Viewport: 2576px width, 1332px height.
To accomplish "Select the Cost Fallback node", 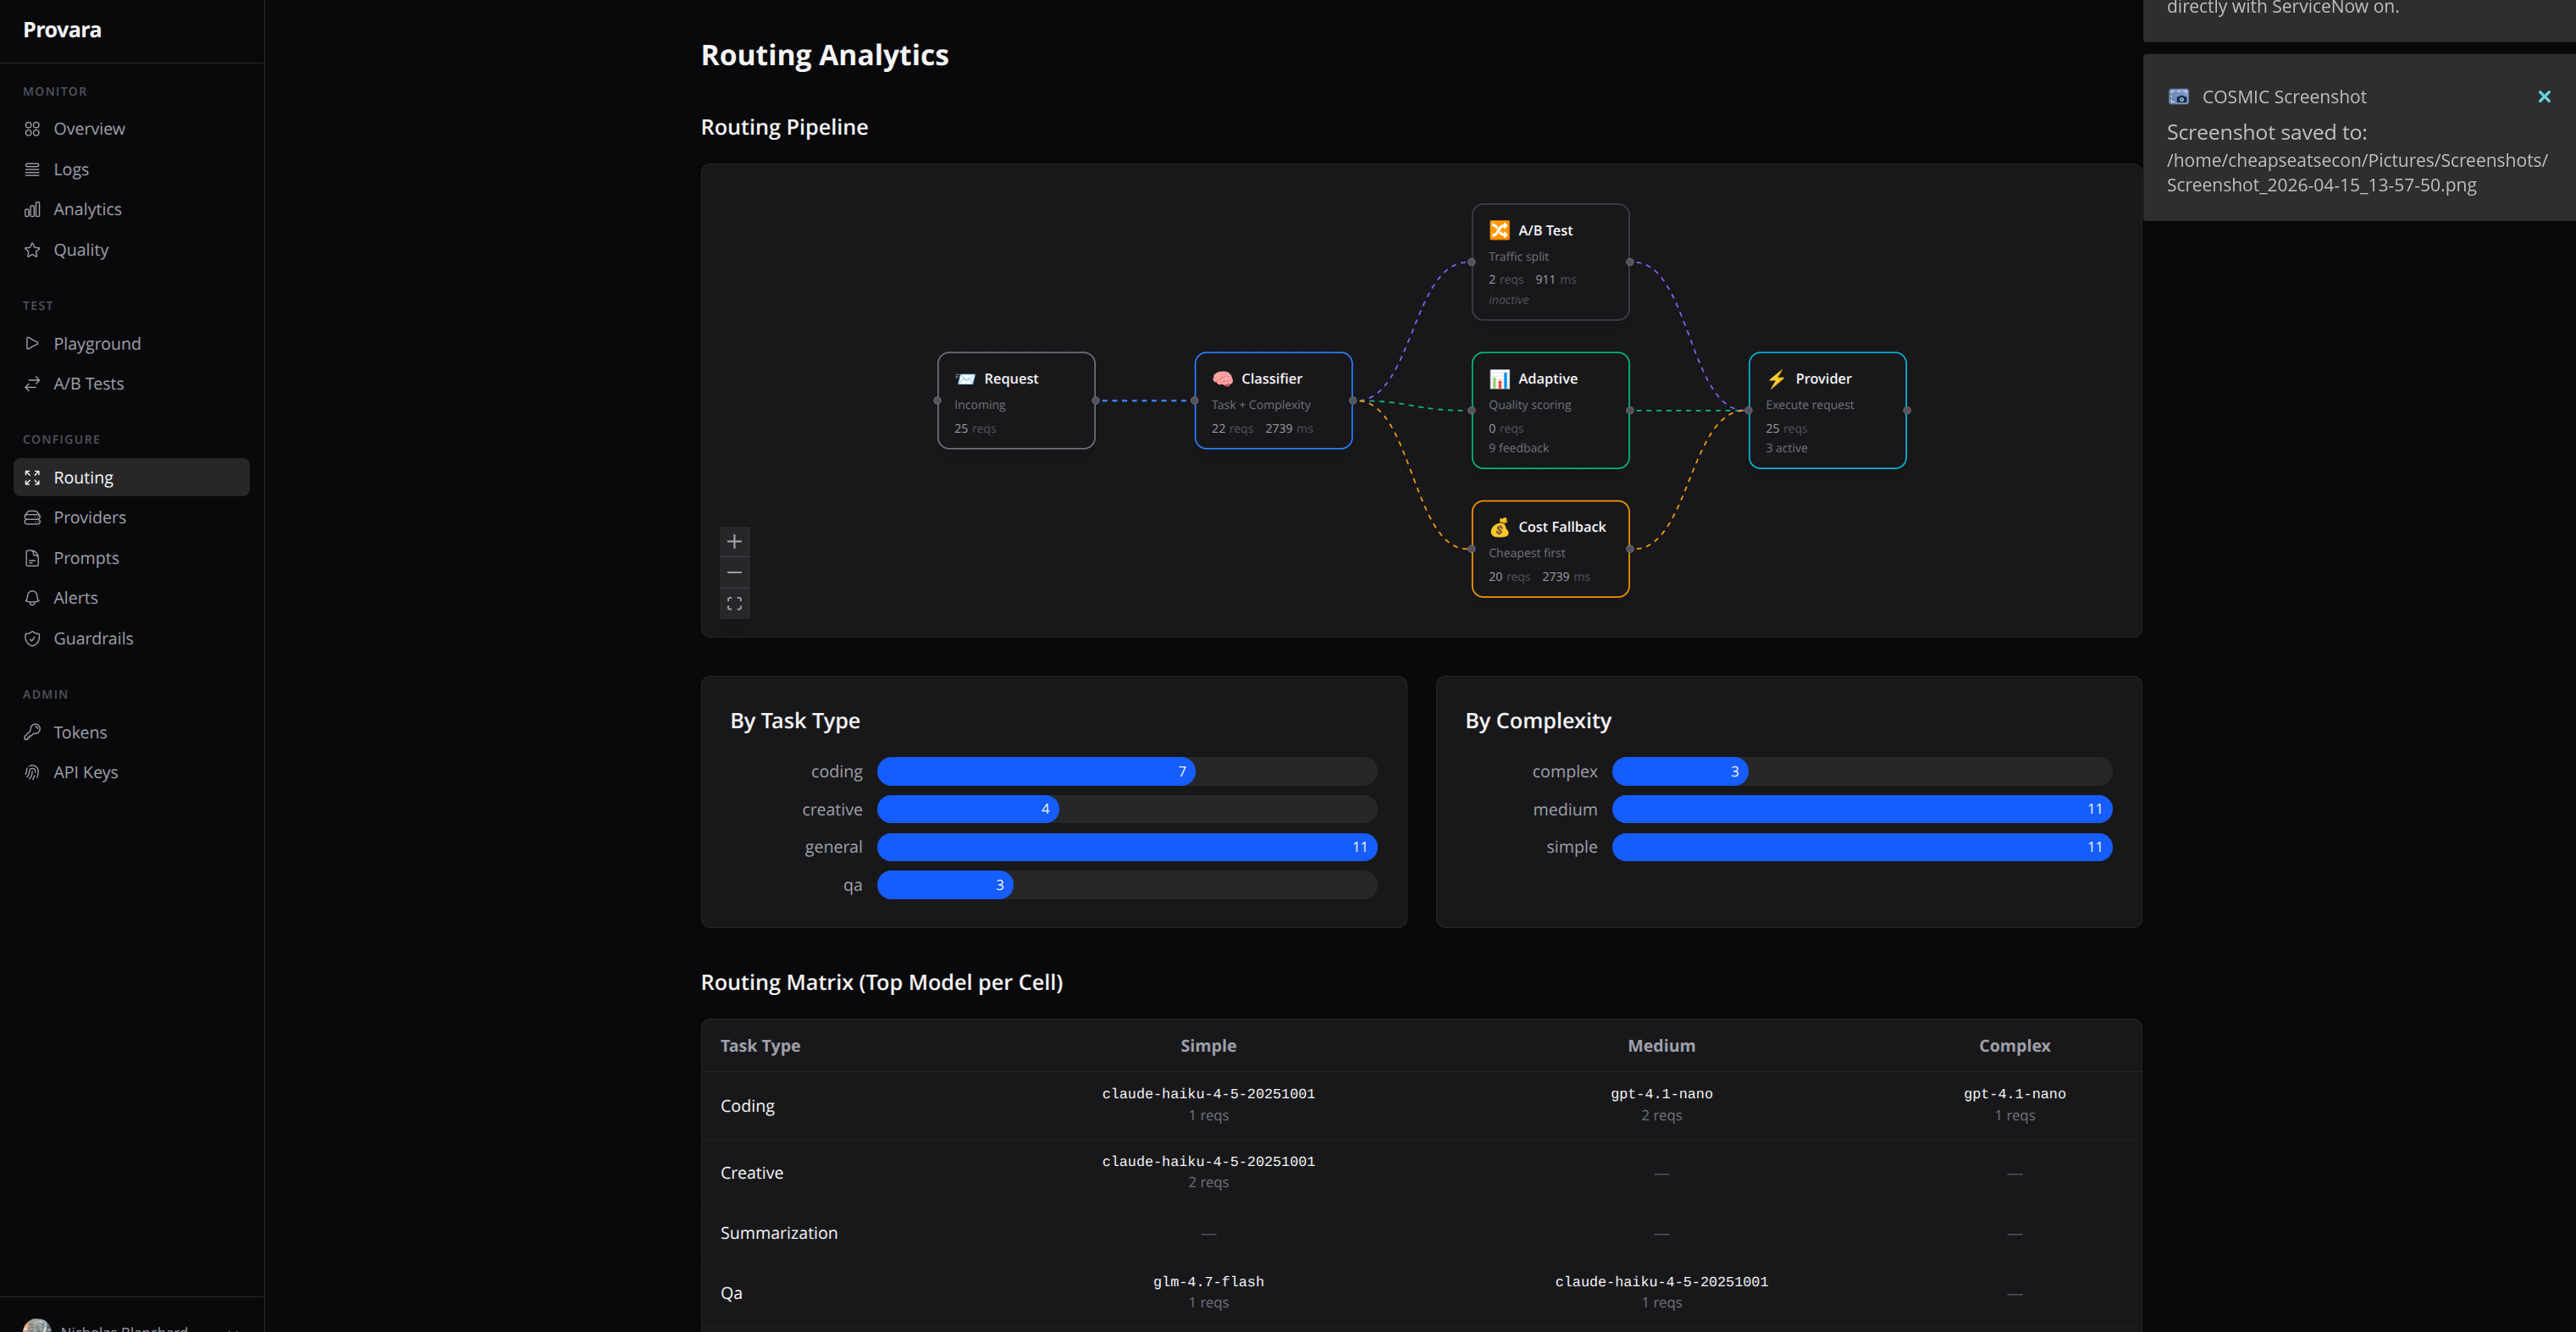I will click(x=1550, y=549).
